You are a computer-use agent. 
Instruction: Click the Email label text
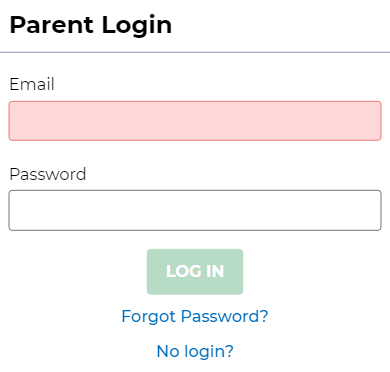tap(32, 84)
